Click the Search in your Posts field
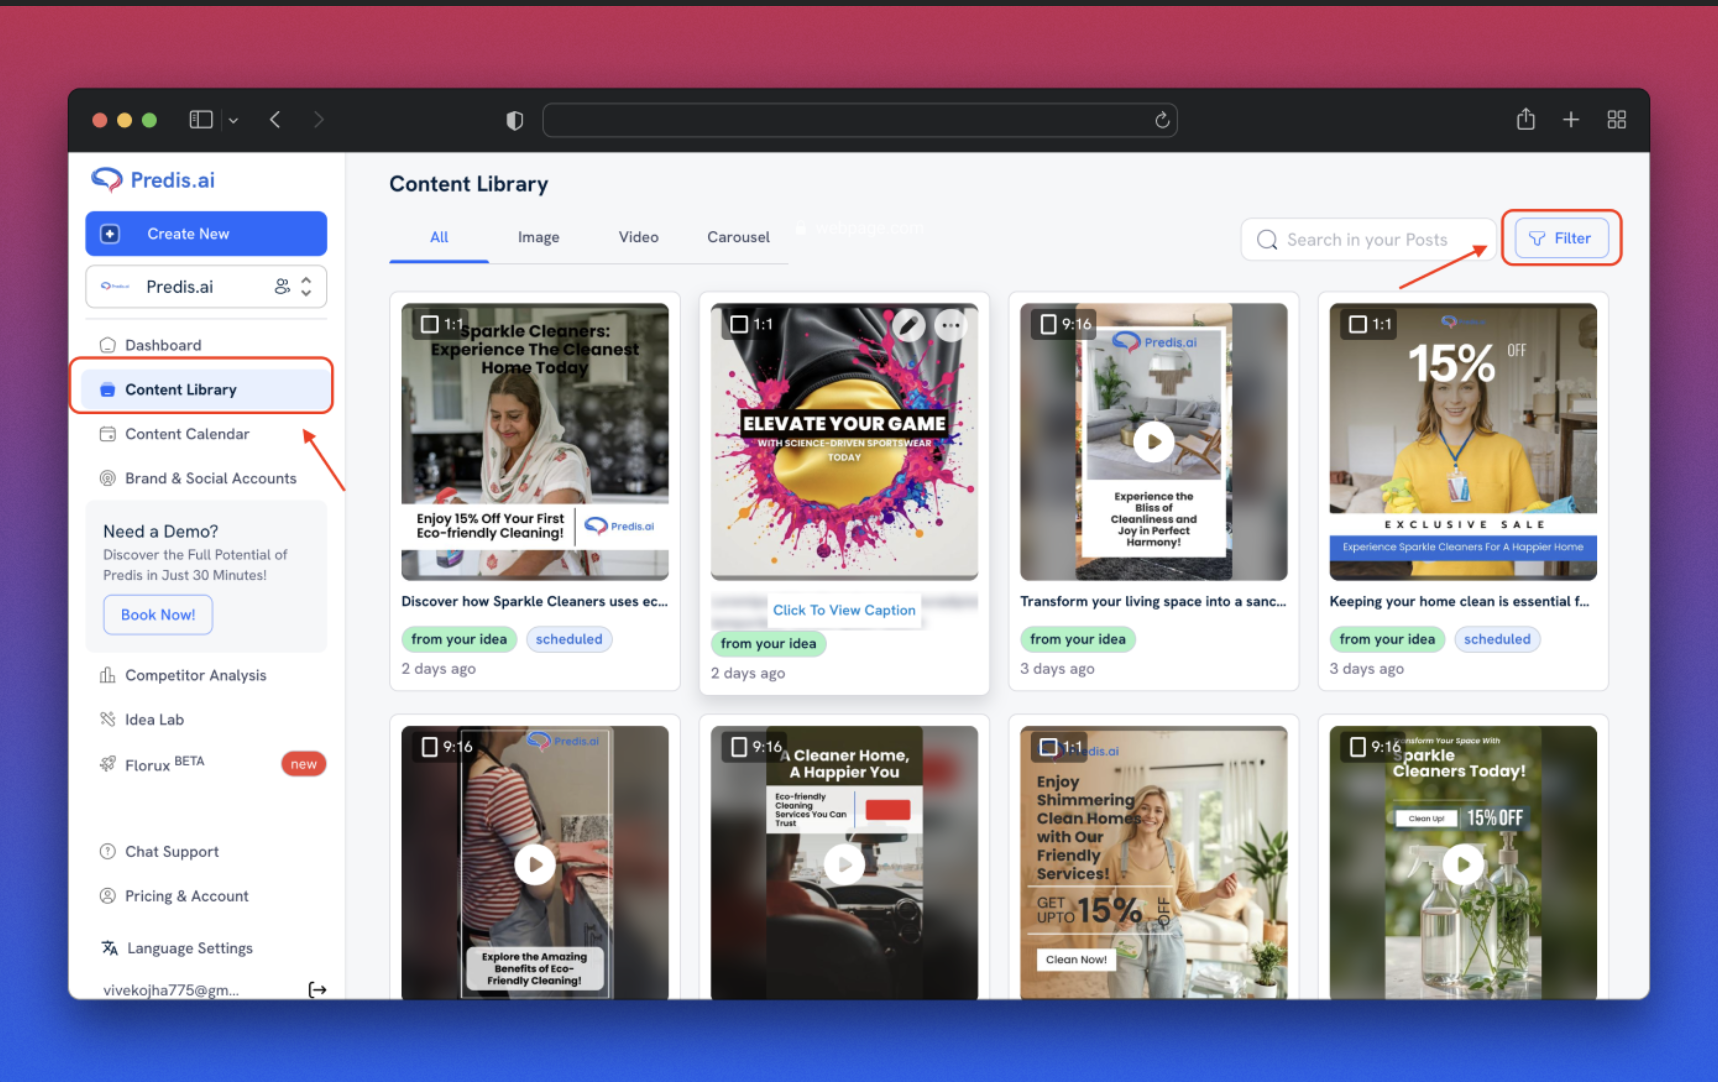The height and width of the screenshot is (1082, 1718). [1367, 239]
